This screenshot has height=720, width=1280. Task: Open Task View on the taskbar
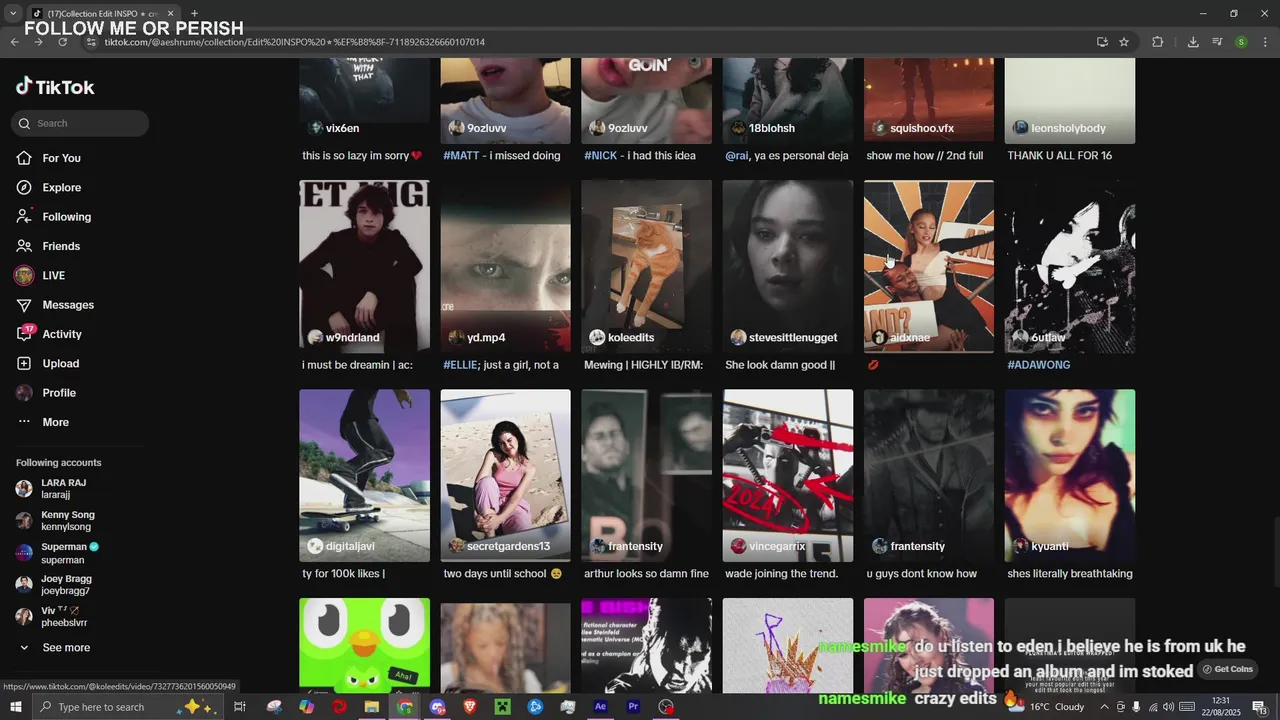tap(240, 707)
